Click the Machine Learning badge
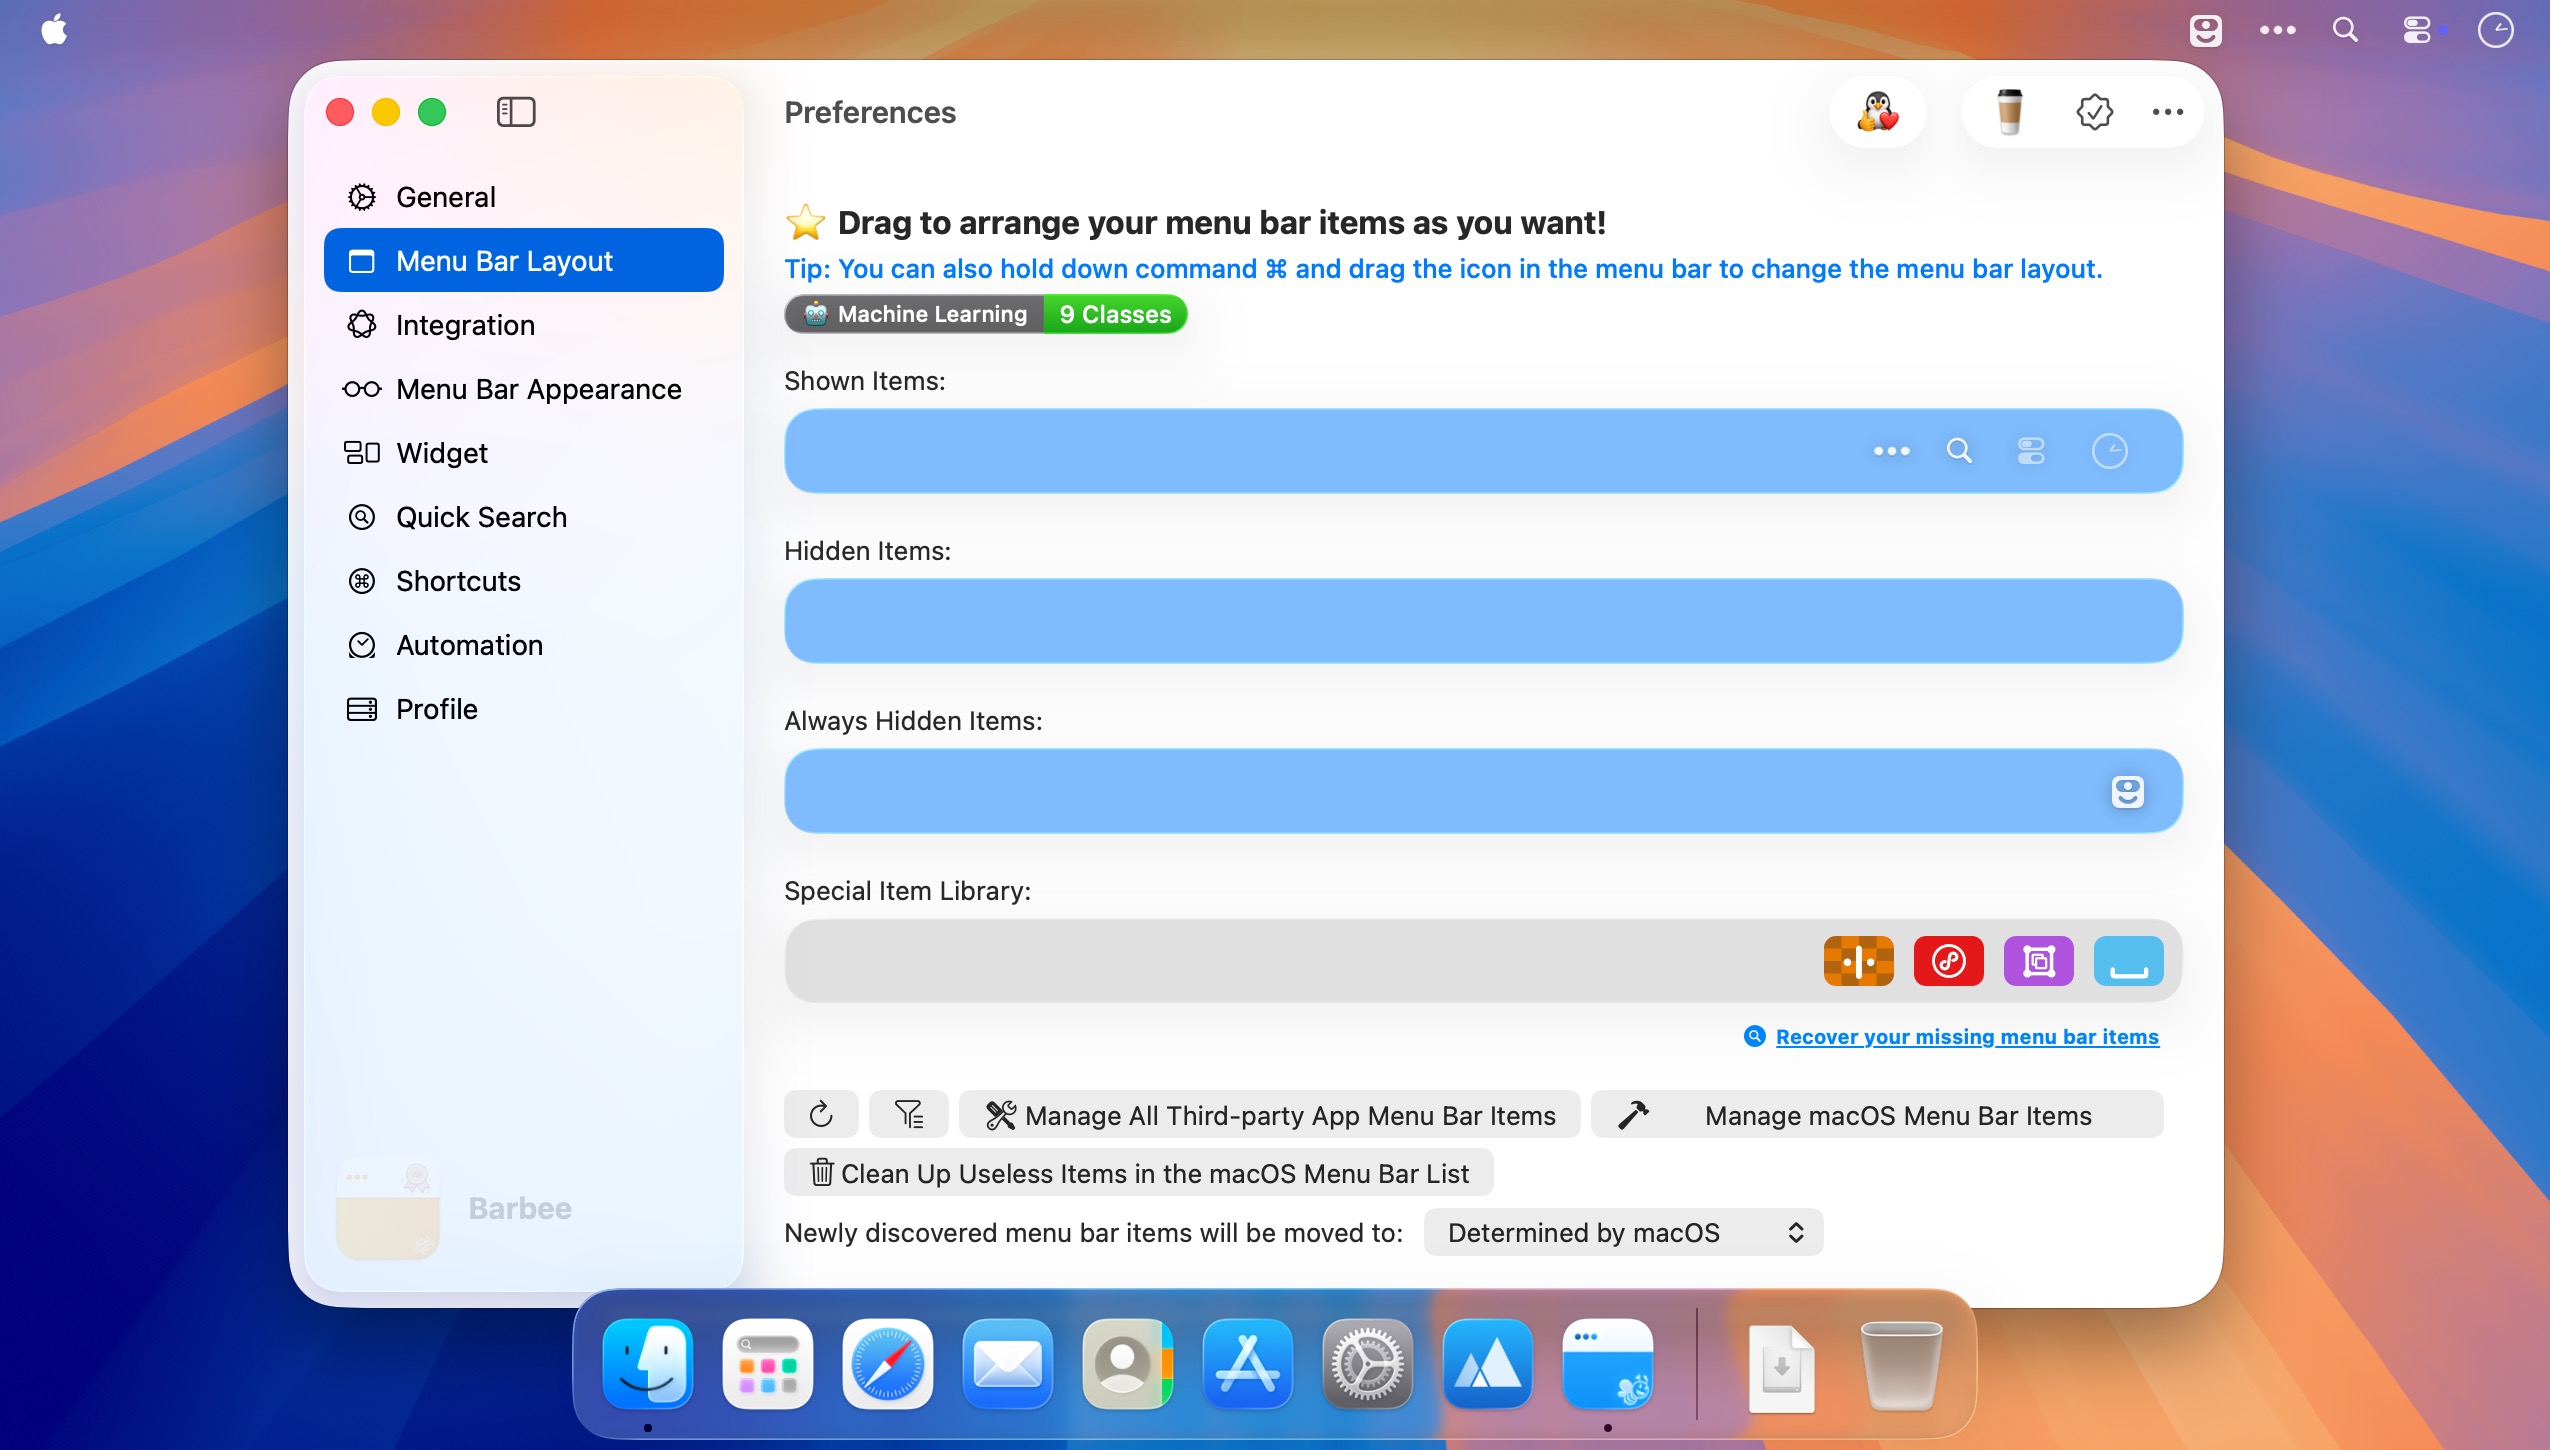The height and width of the screenshot is (1450, 2550). (x=914, y=314)
